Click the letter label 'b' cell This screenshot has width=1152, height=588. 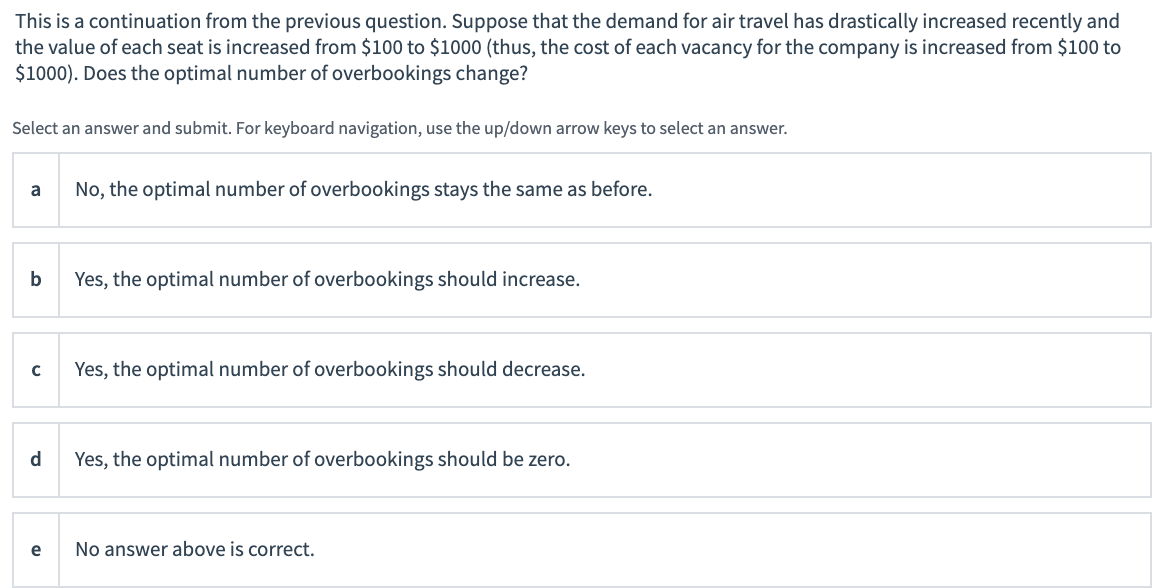35,280
